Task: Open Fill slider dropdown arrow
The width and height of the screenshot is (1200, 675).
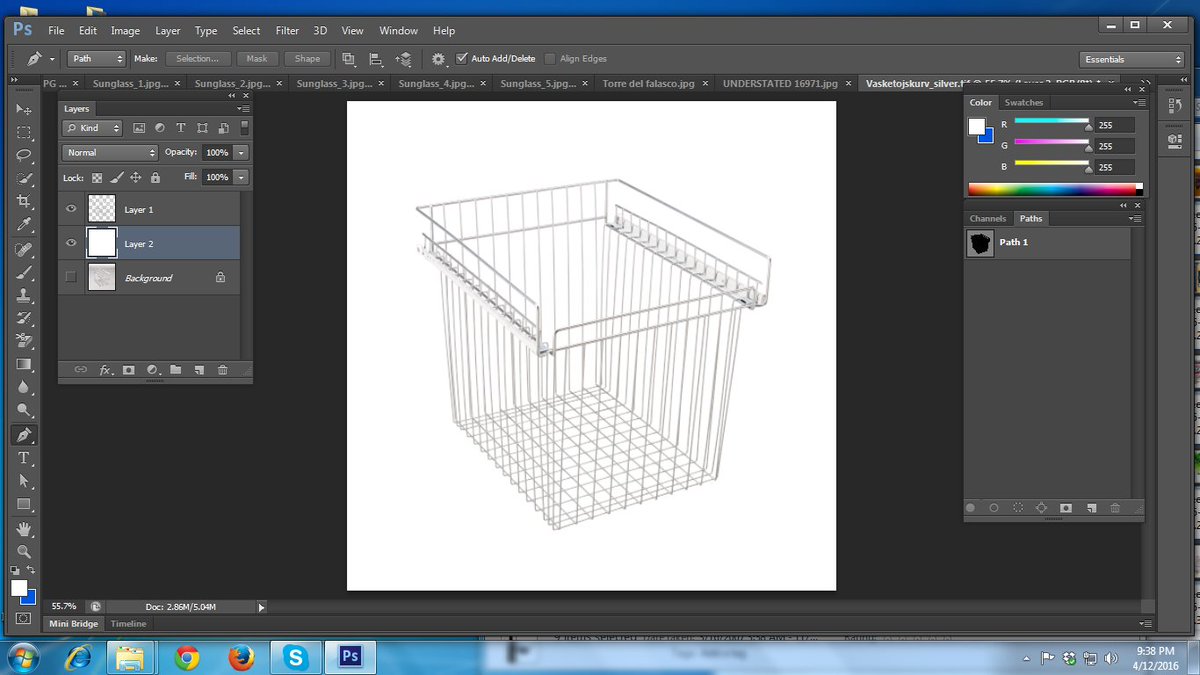Action: [241, 177]
